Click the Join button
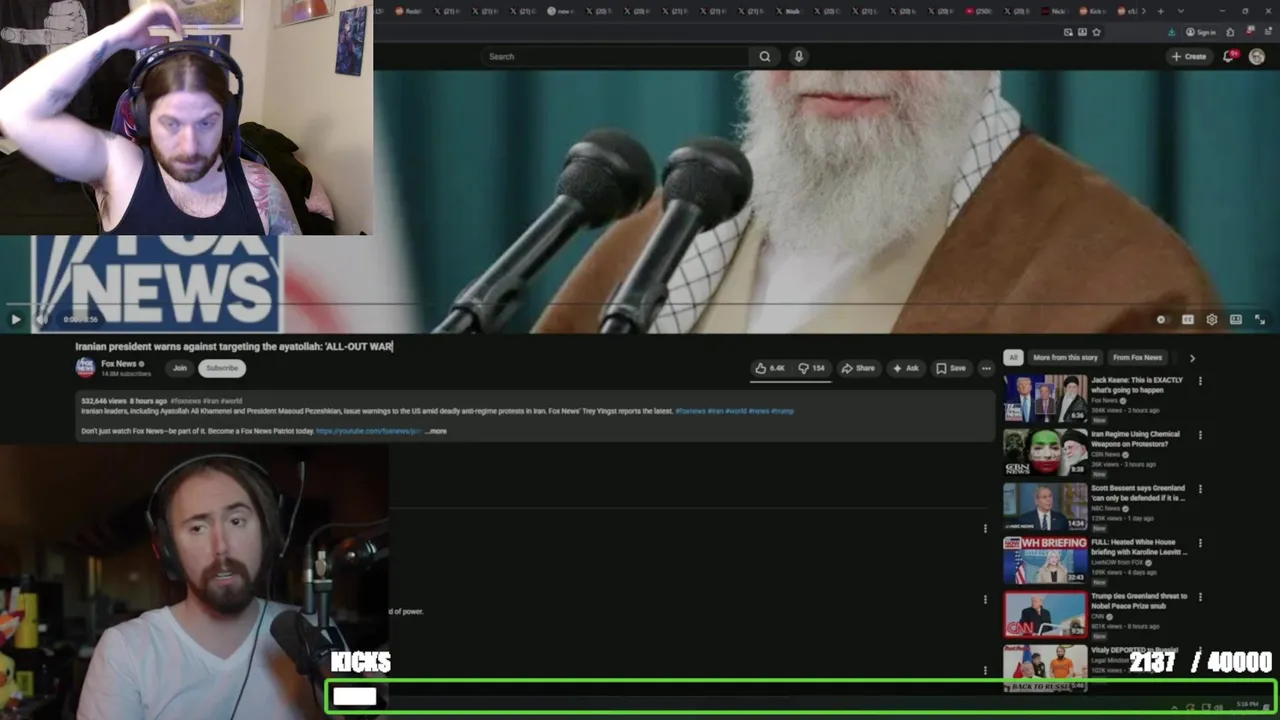 click(x=180, y=368)
